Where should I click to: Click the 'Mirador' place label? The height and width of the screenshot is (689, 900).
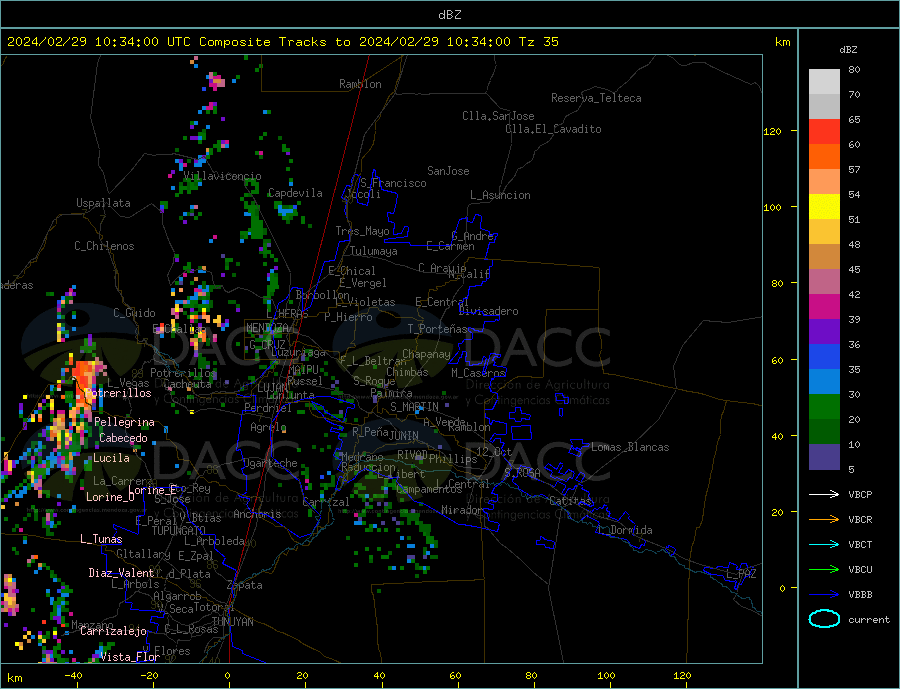coord(462,510)
